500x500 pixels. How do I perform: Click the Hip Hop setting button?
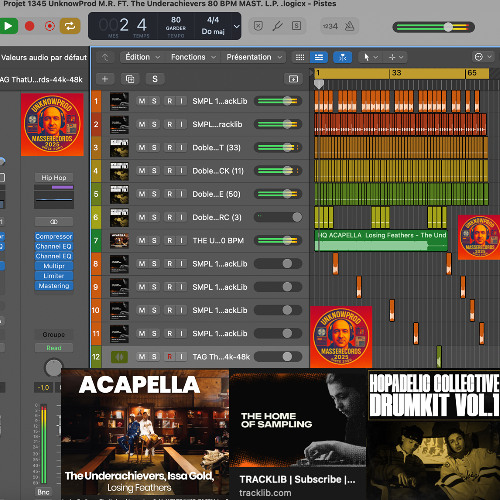[54, 178]
